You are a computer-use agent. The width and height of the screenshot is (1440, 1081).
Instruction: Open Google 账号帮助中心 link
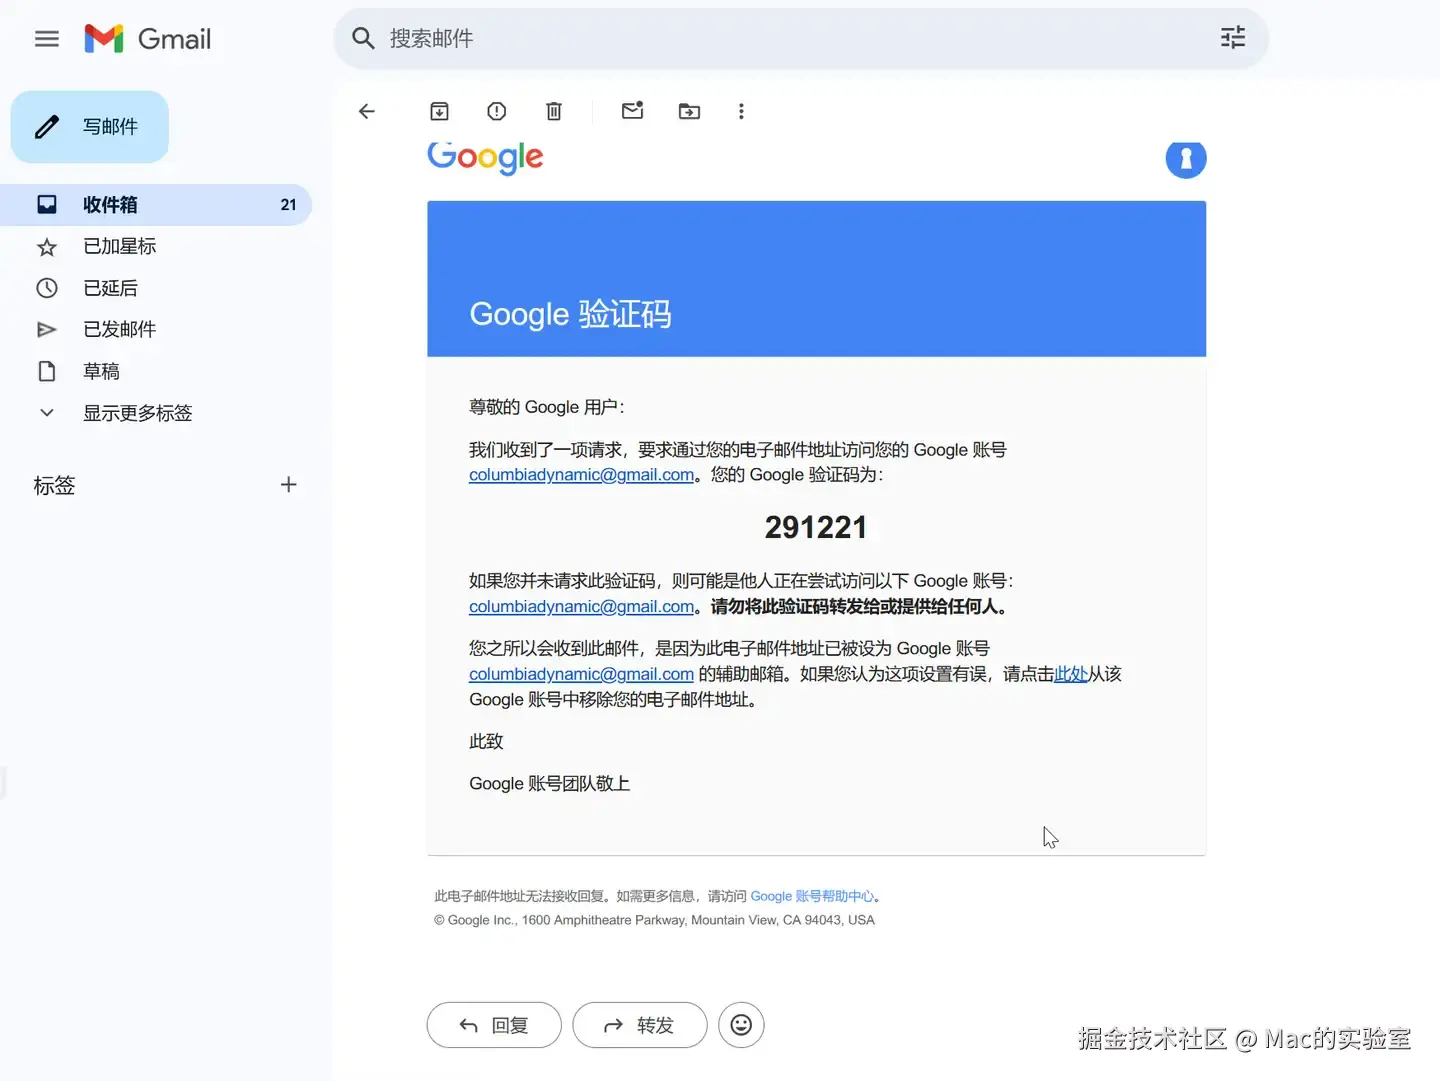coord(812,897)
